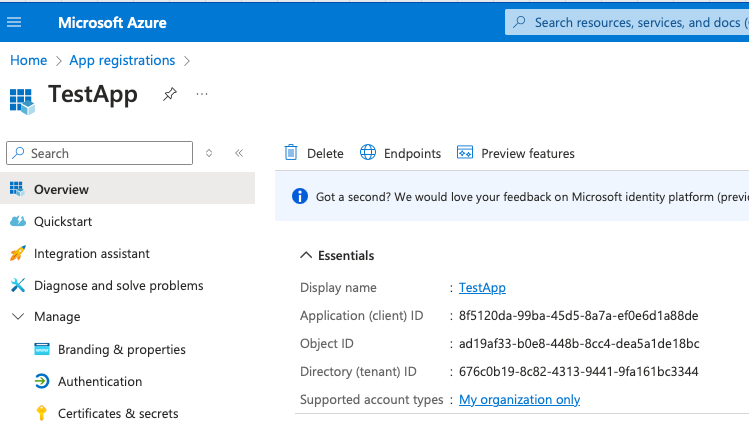Collapse the Manage section chevron
Screen dimensions: 749x421
18,316
